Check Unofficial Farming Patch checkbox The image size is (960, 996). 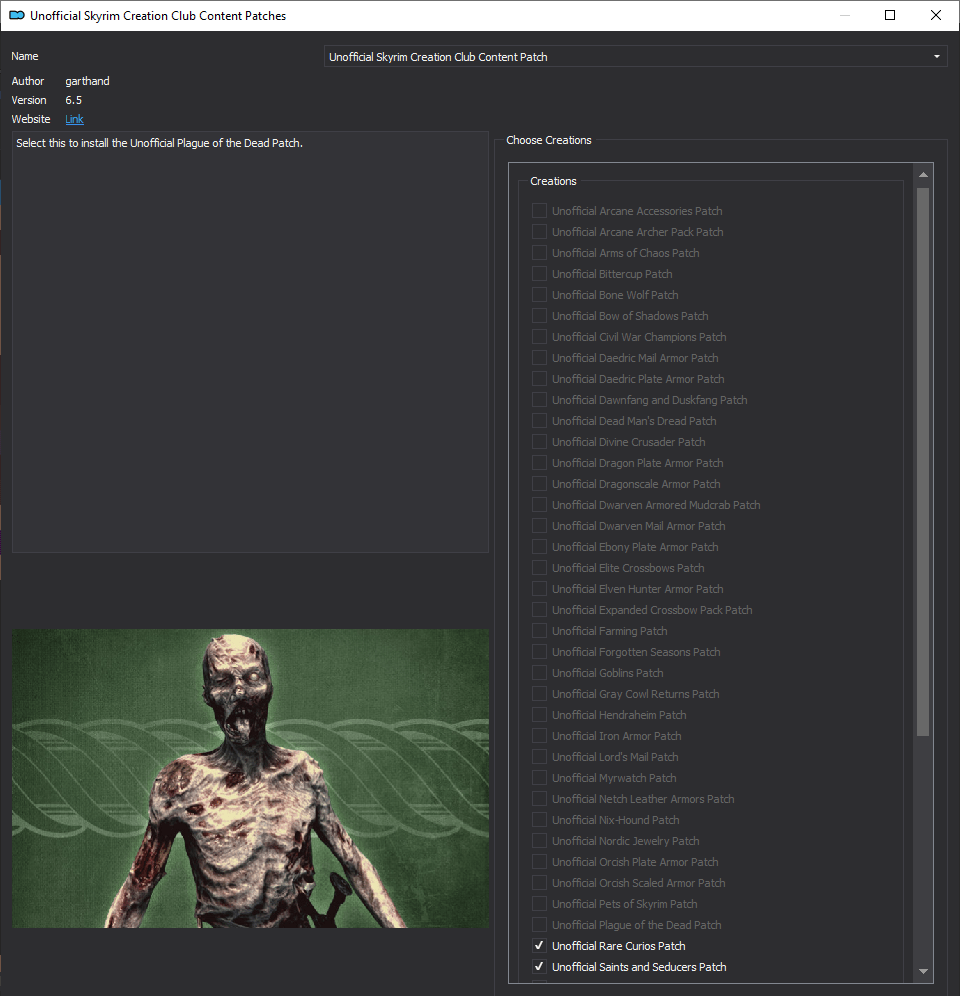(x=539, y=629)
